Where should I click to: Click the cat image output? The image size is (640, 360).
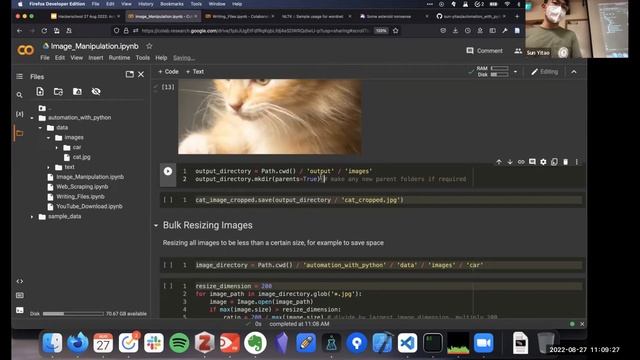[269, 116]
